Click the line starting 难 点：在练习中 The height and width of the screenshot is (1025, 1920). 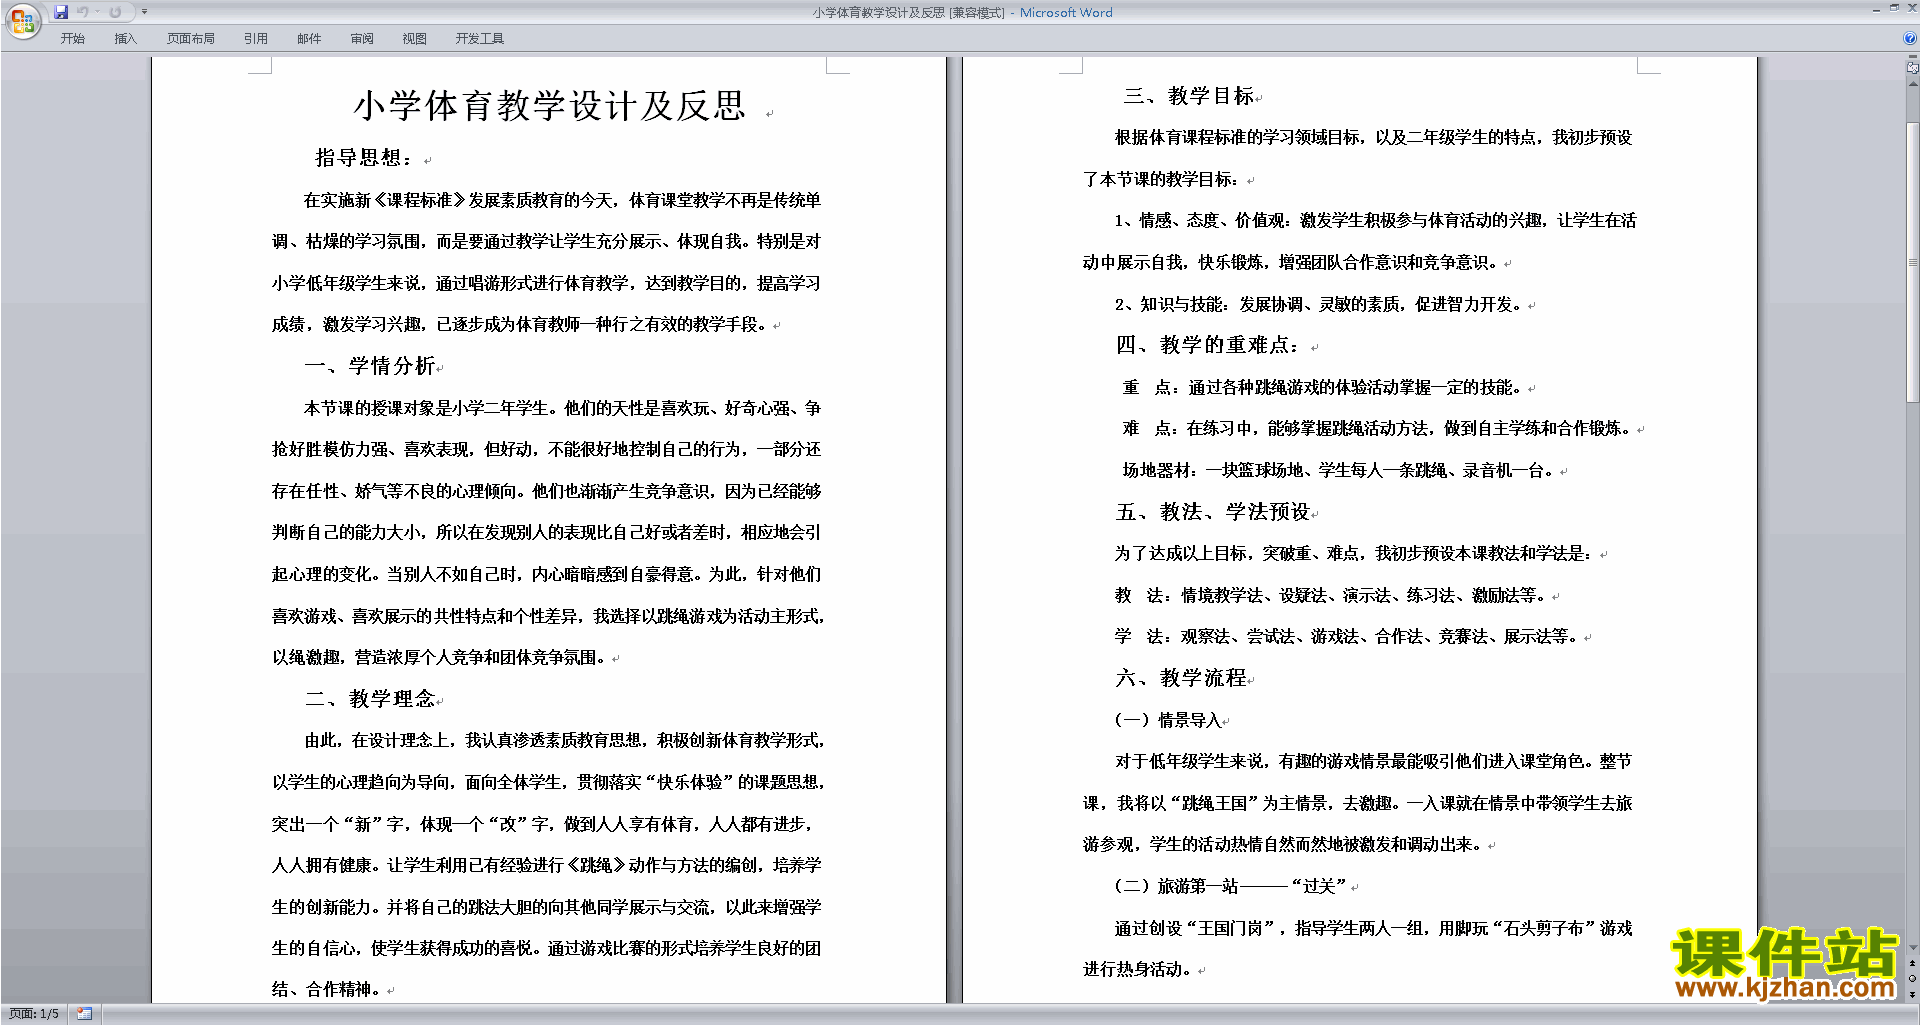tap(1378, 428)
